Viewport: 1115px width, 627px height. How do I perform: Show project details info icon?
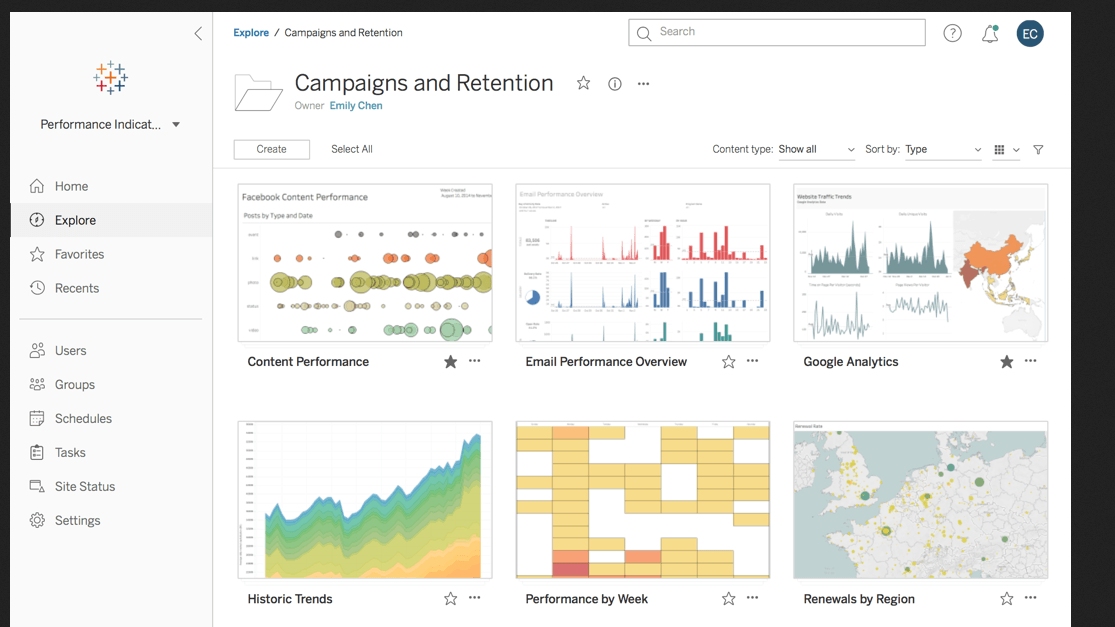pos(615,84)
